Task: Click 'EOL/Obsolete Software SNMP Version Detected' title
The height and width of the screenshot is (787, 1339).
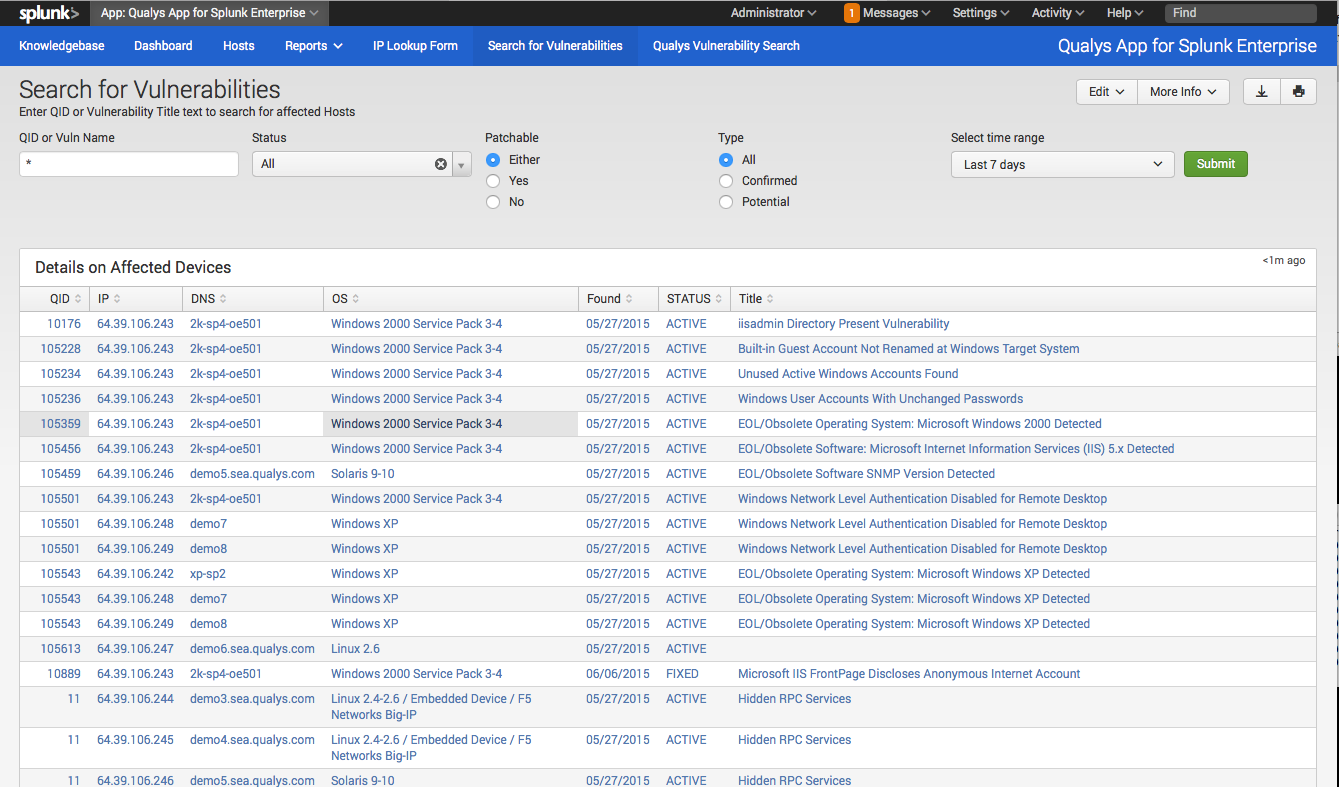Action: pos(866,474)
